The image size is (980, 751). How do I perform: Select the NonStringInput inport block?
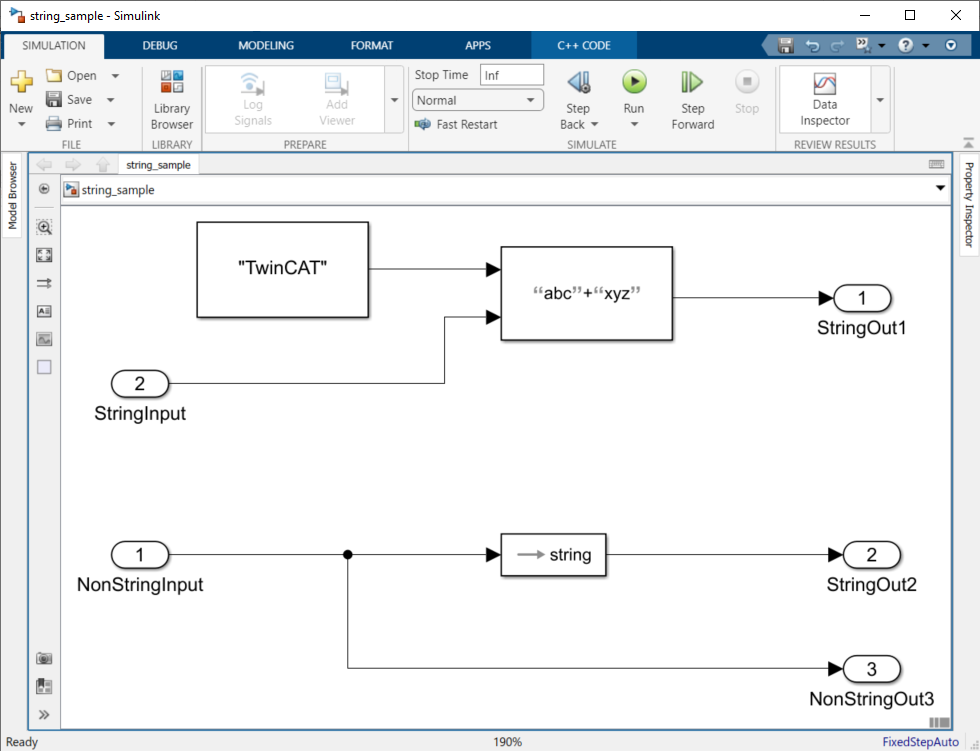click(140, 555)
